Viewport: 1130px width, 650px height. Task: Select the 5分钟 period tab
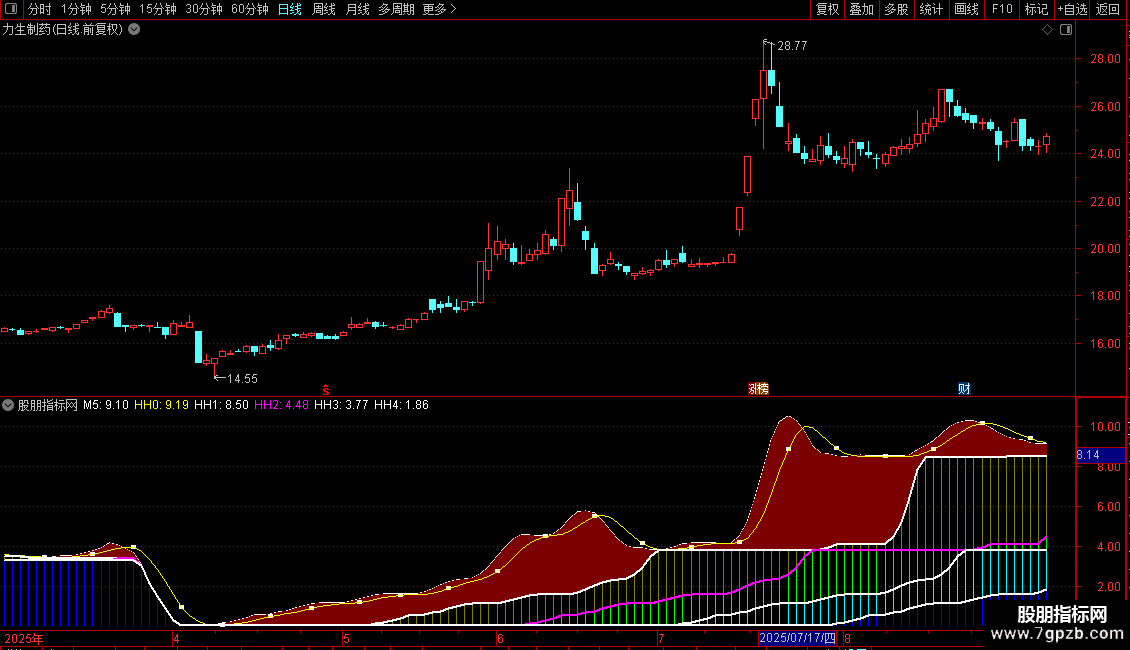pos(115,9)
